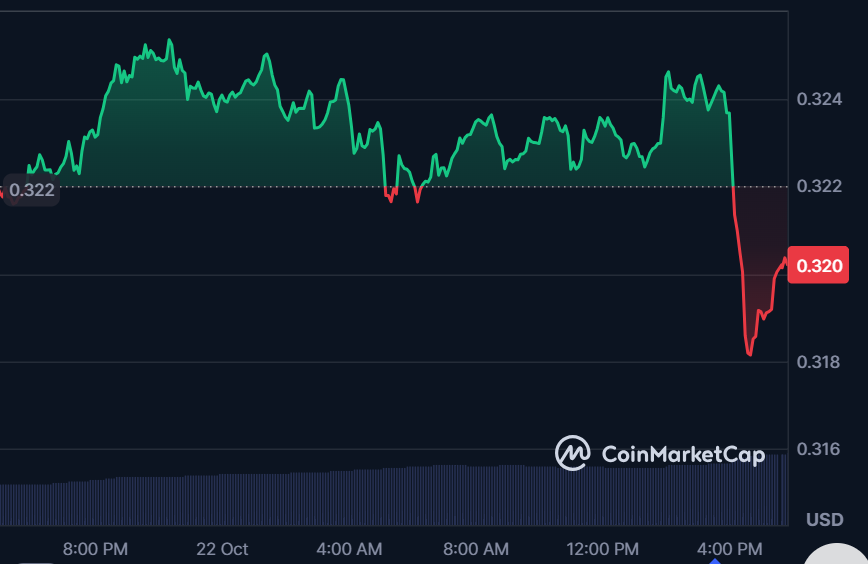Click the CoinMarketCap logo icon
868x564 pixels.
(573, 453)
